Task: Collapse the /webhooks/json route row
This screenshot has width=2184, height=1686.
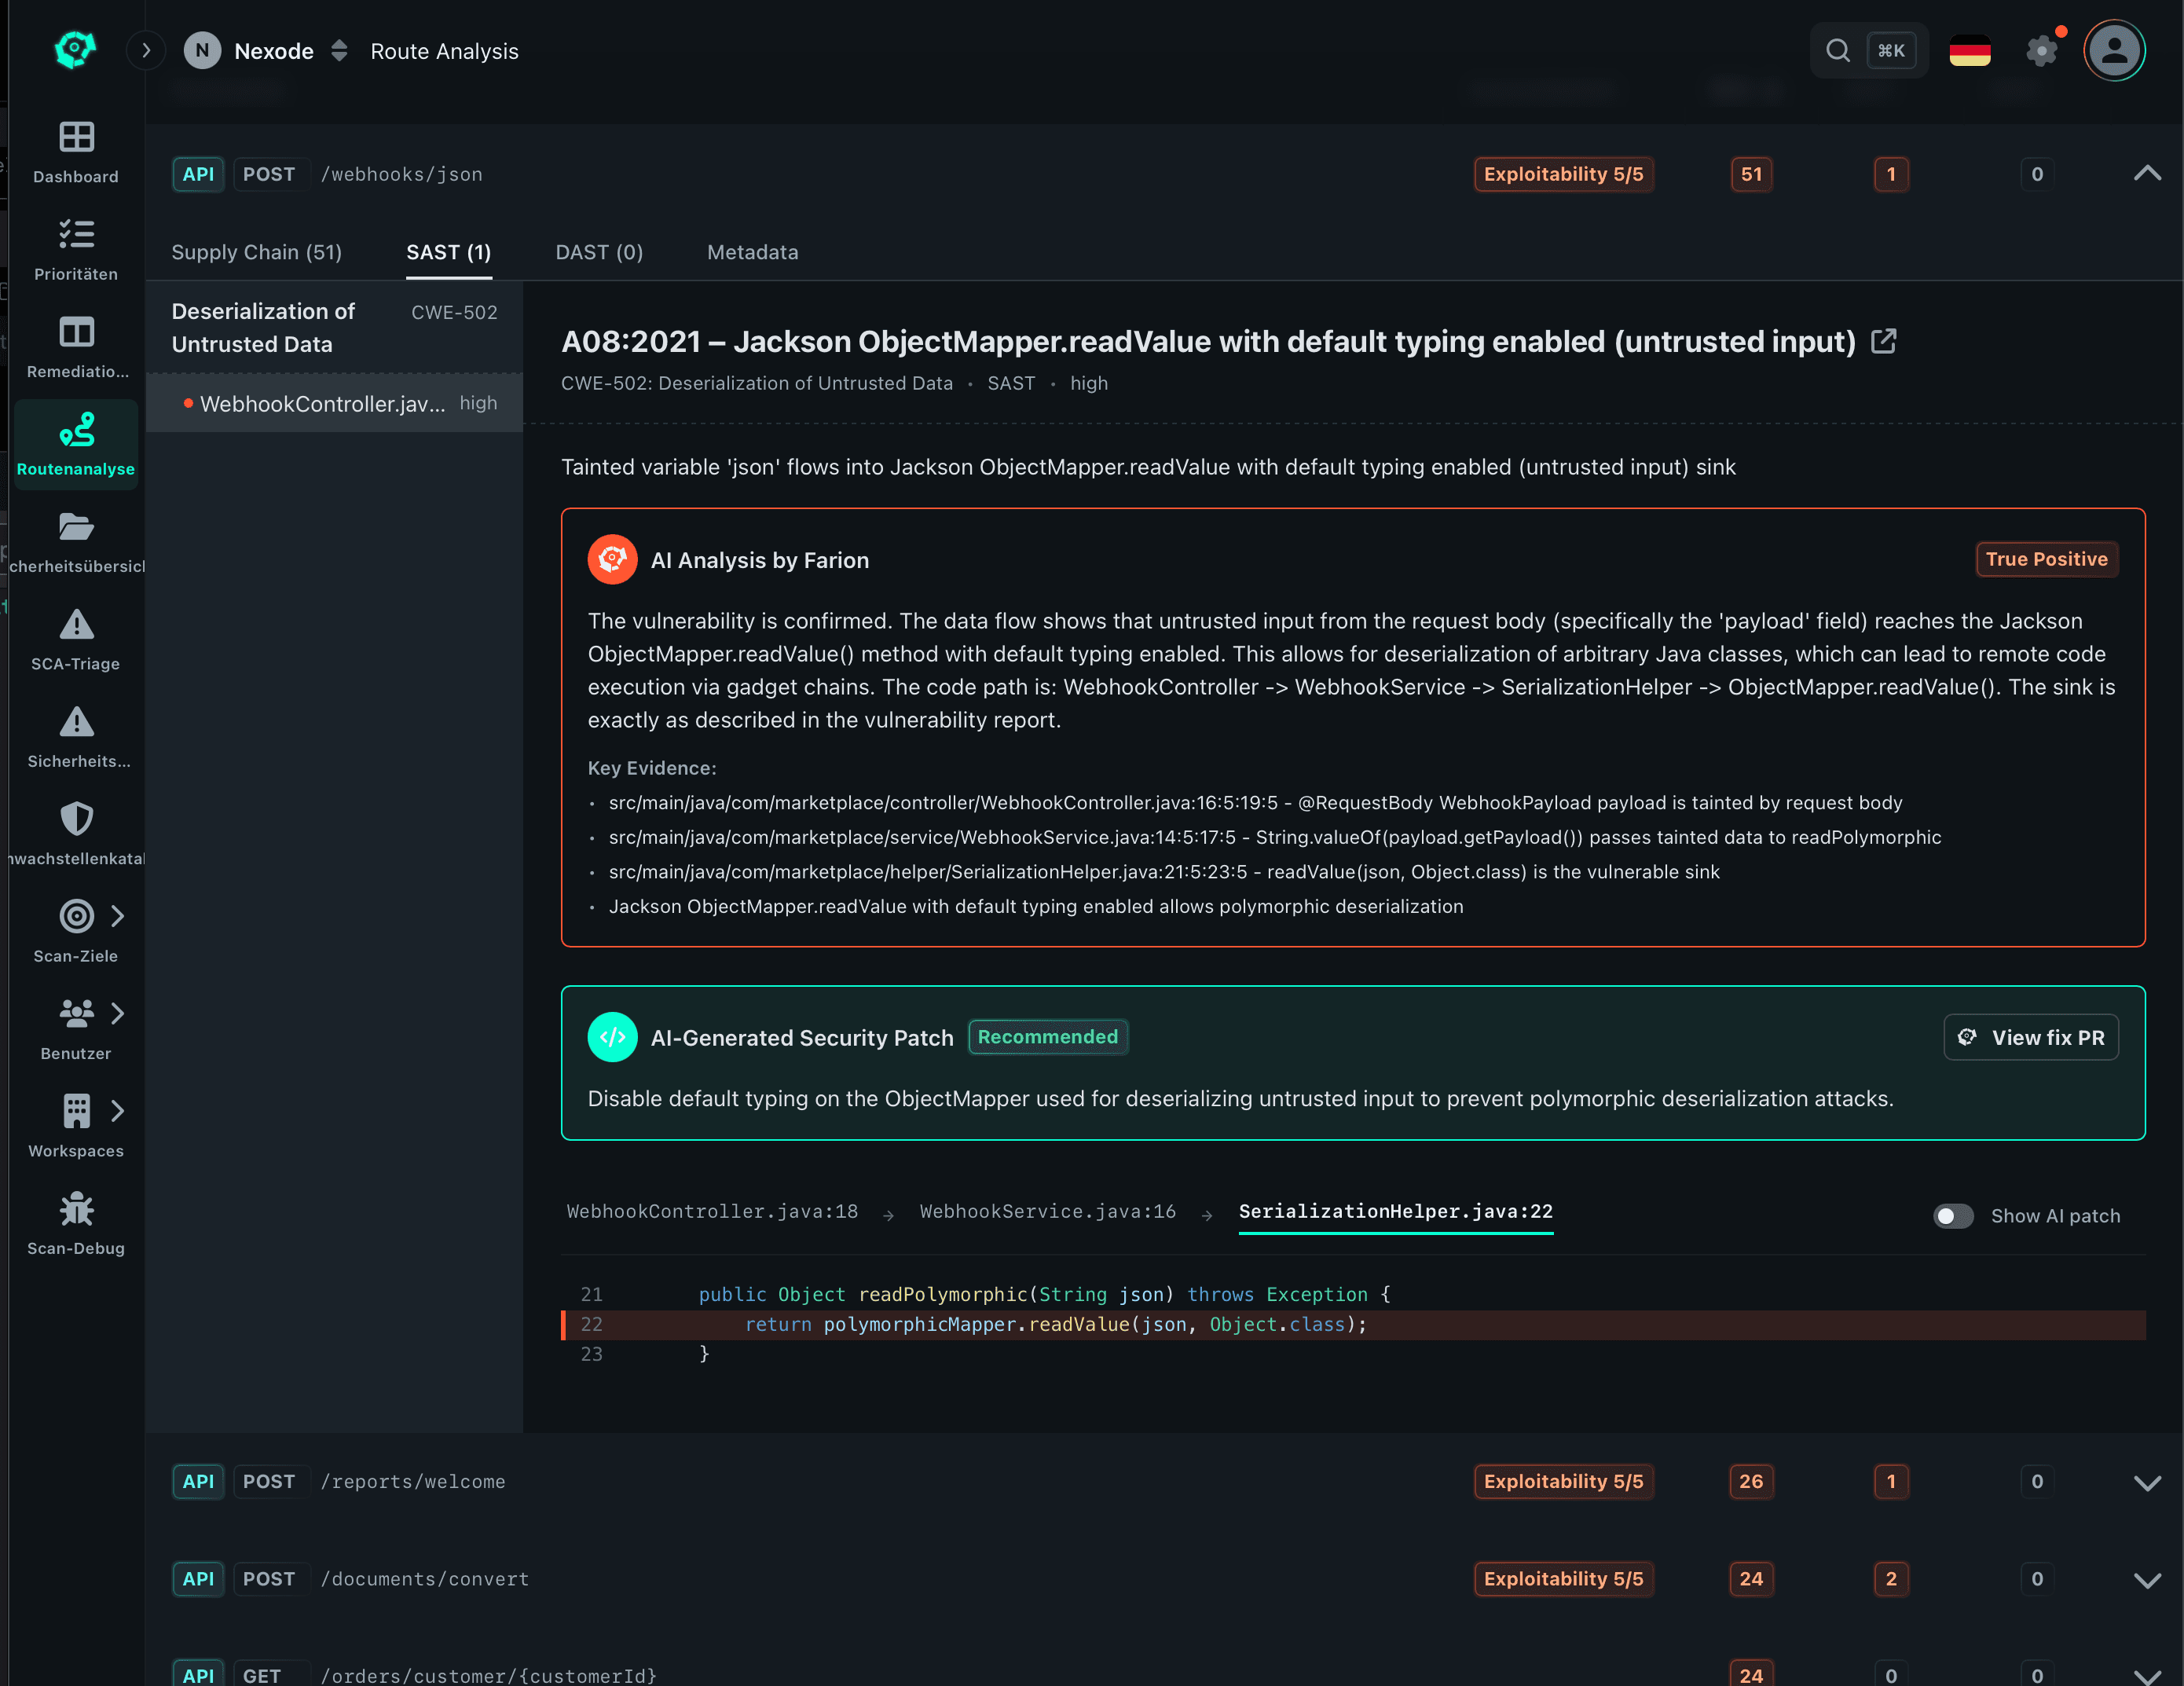Action: coord(2147,174)
